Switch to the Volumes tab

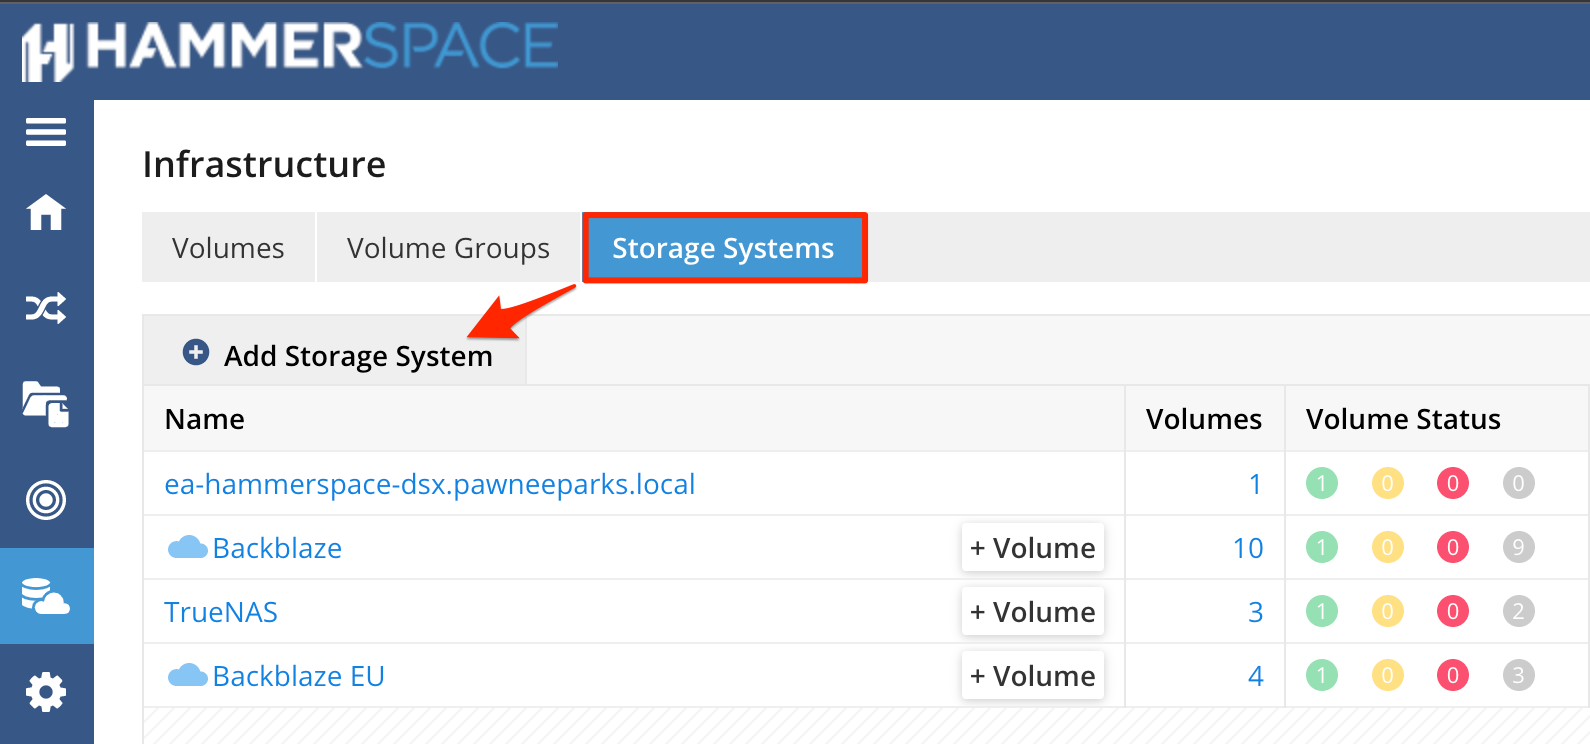(x=228, y=247)
